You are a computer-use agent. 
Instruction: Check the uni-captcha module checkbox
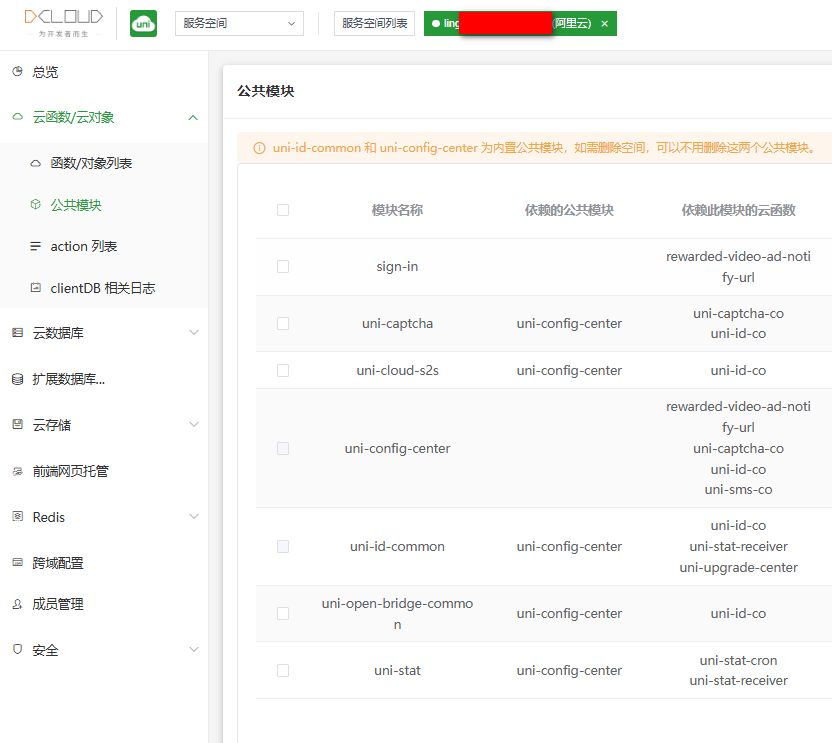[283, 324]
